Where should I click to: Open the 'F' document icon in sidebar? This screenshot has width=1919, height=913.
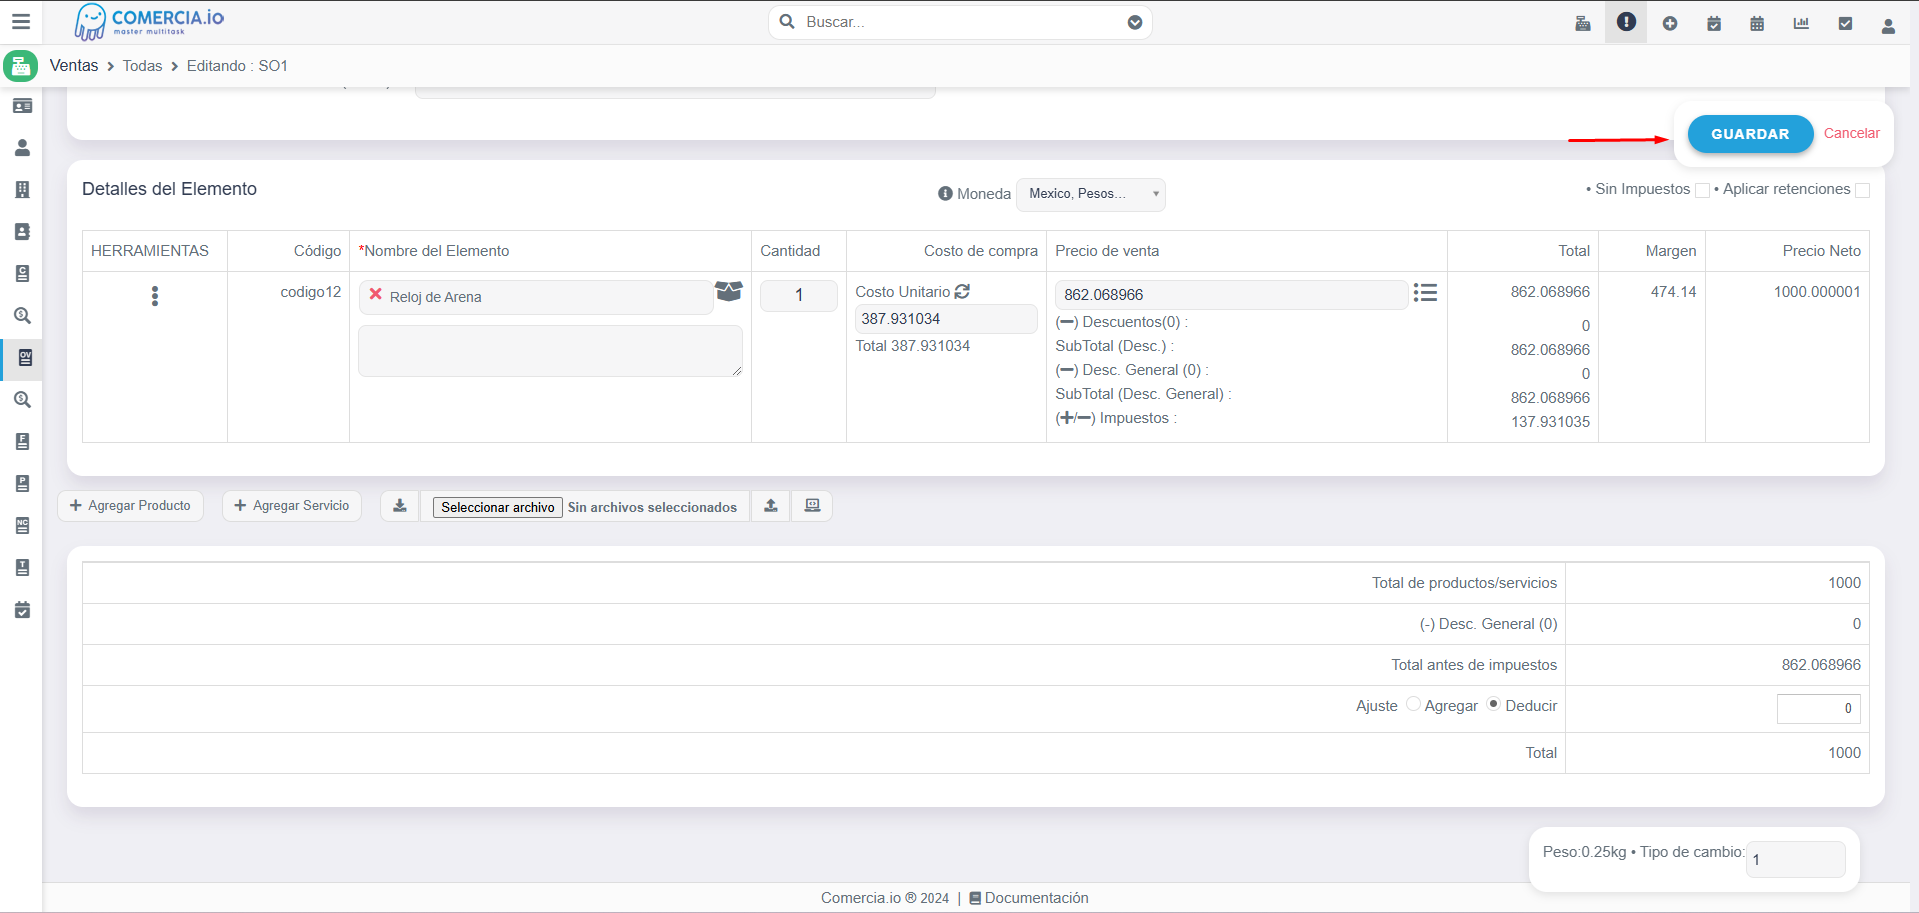coord(22,442)
